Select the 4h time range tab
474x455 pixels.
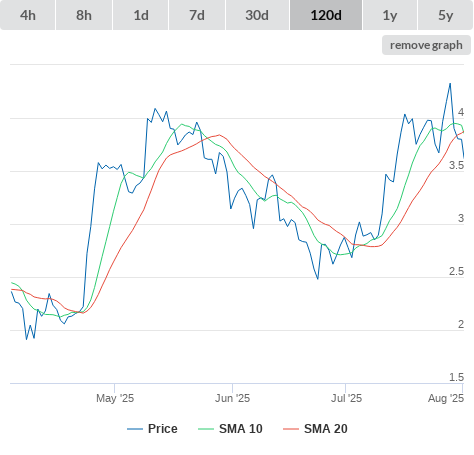28,15
